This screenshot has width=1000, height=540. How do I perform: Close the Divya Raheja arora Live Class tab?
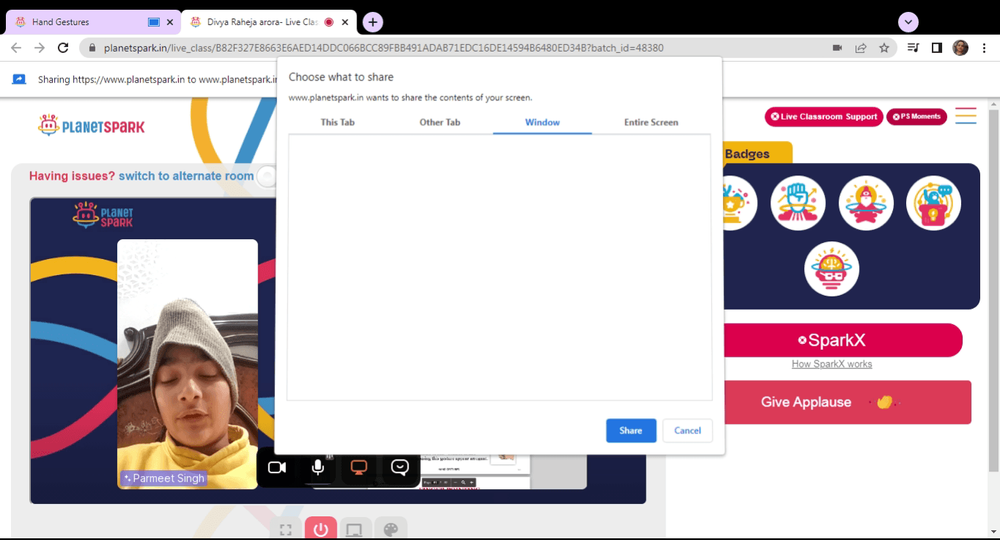345,22
